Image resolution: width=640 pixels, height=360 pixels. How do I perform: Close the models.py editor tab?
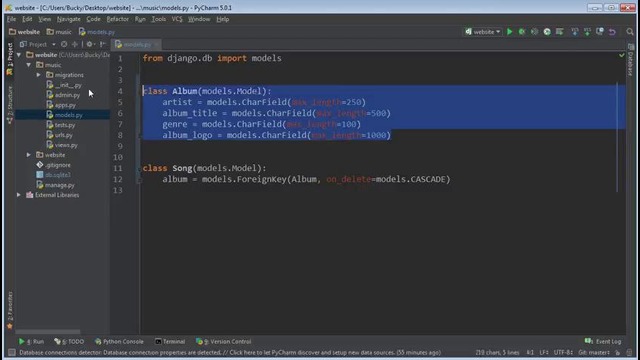[156, 44]
